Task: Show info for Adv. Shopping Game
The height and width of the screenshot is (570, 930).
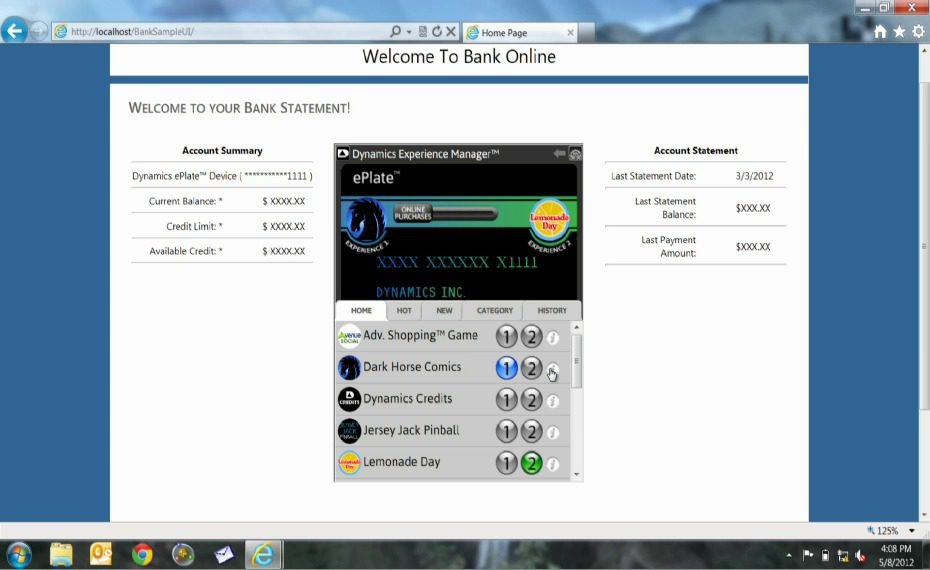Action: tap(552, 337)
